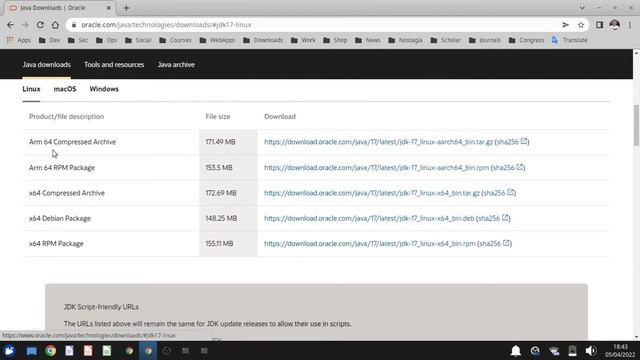Open the tab search dropdown arrow
Screen dimensions: 640x360
click(582, 8)
